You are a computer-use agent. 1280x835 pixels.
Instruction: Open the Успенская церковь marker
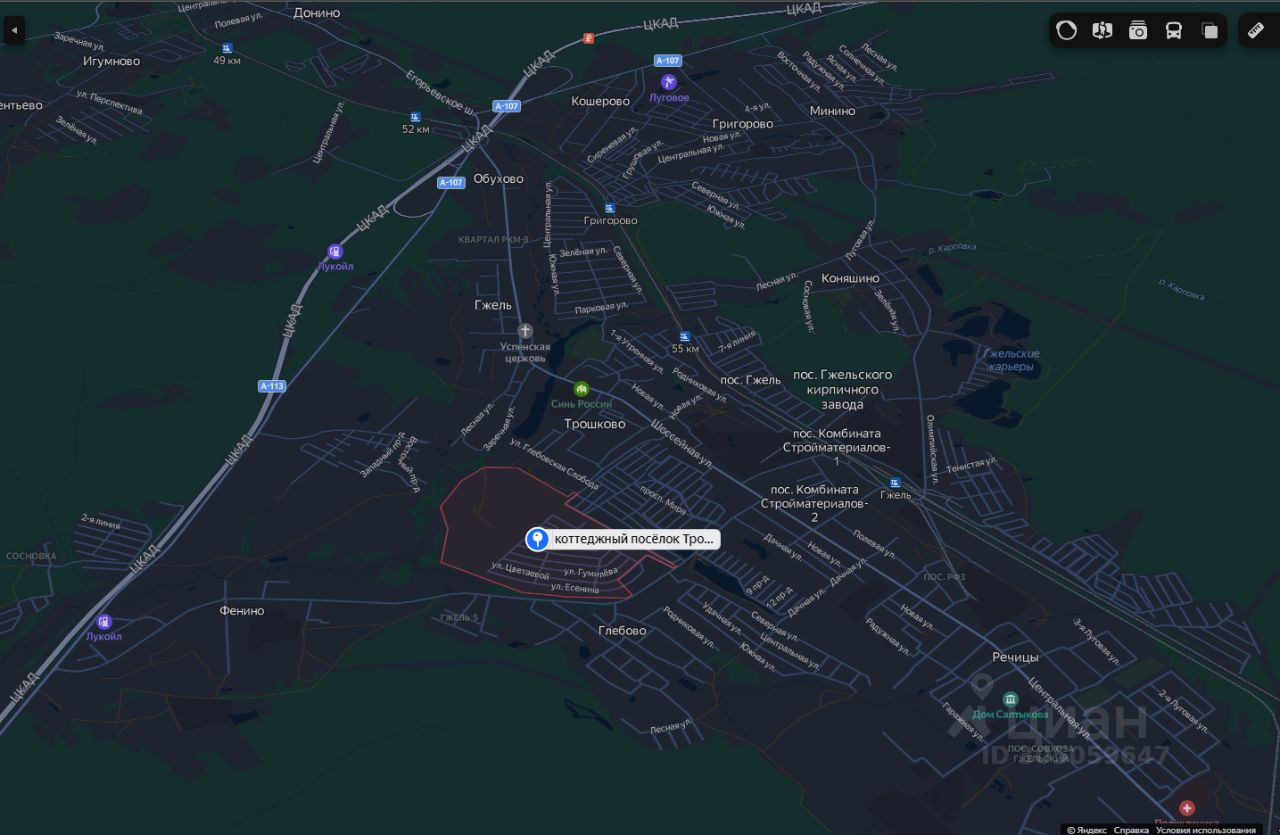525,330
